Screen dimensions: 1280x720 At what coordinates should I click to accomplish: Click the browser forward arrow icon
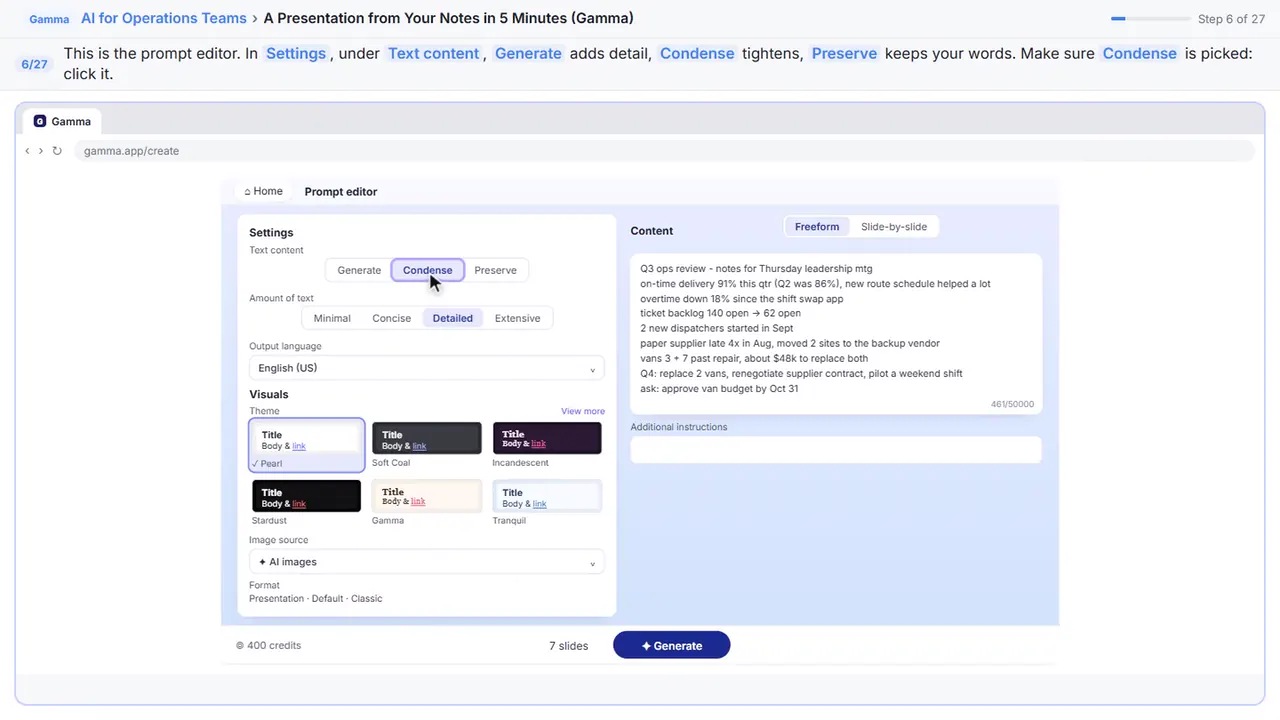click(x=40, y=151)
